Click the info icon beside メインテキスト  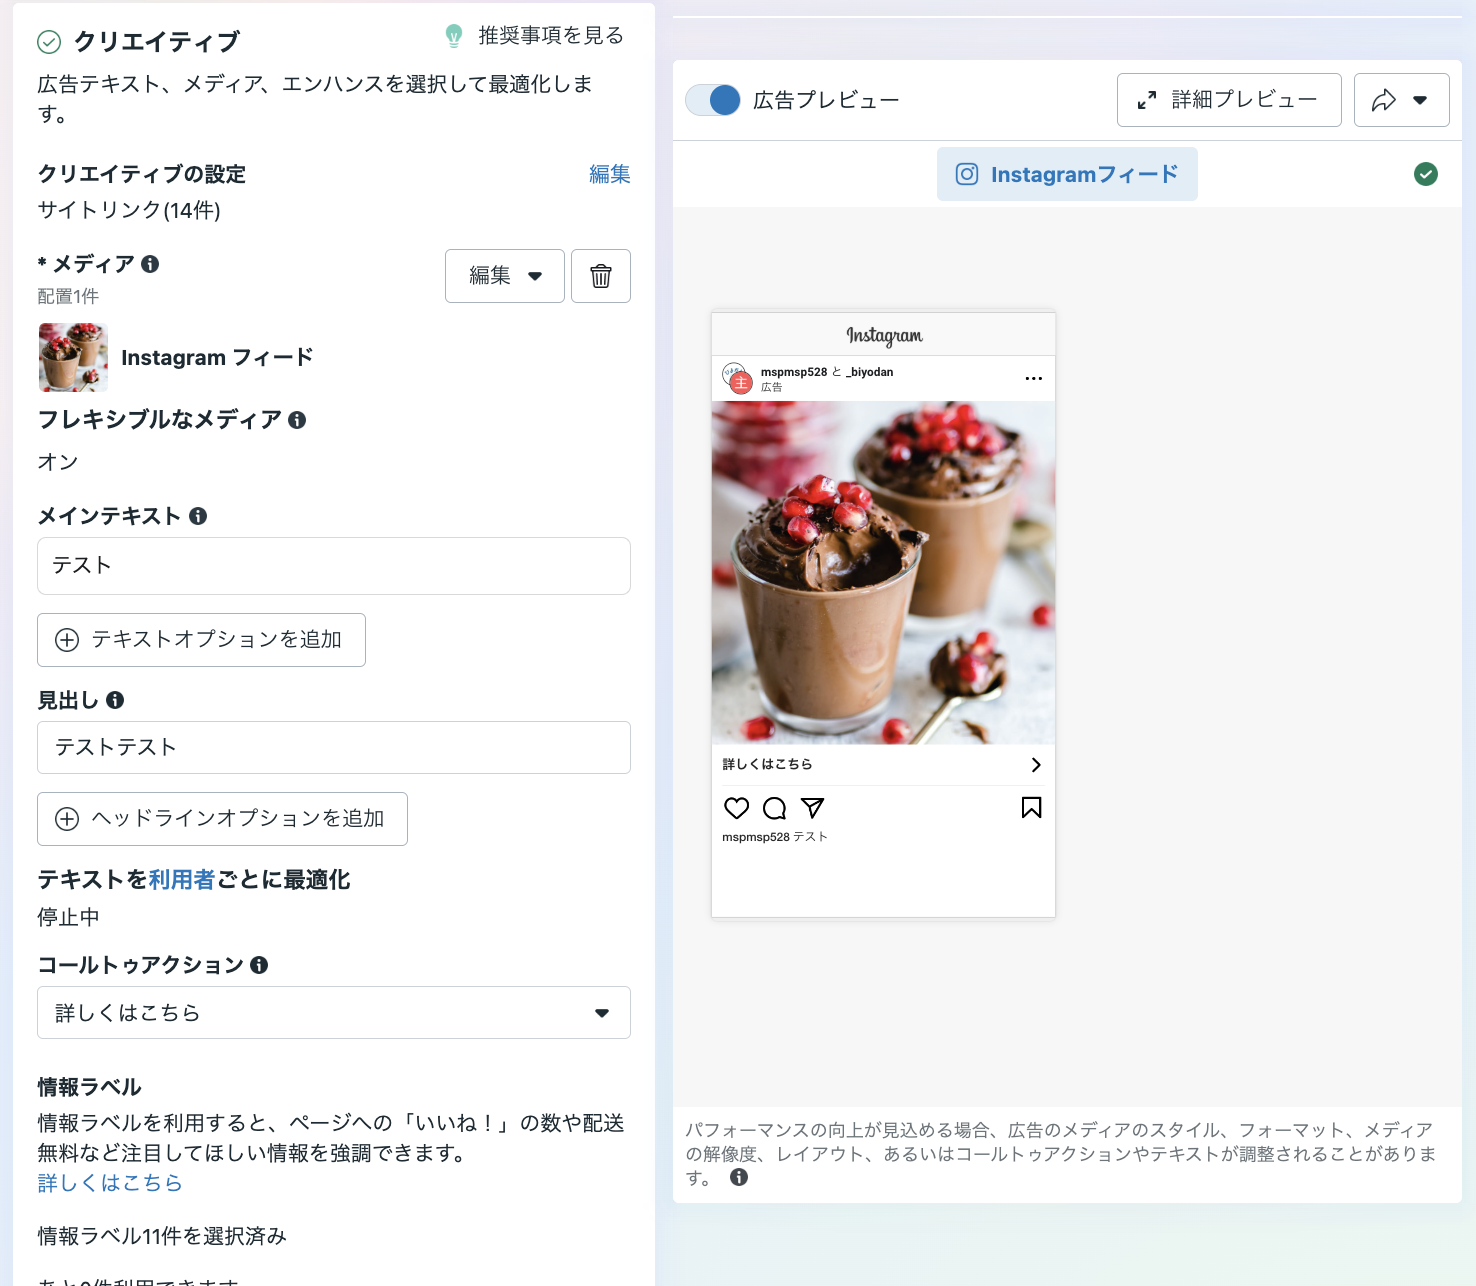coord(198,516)
